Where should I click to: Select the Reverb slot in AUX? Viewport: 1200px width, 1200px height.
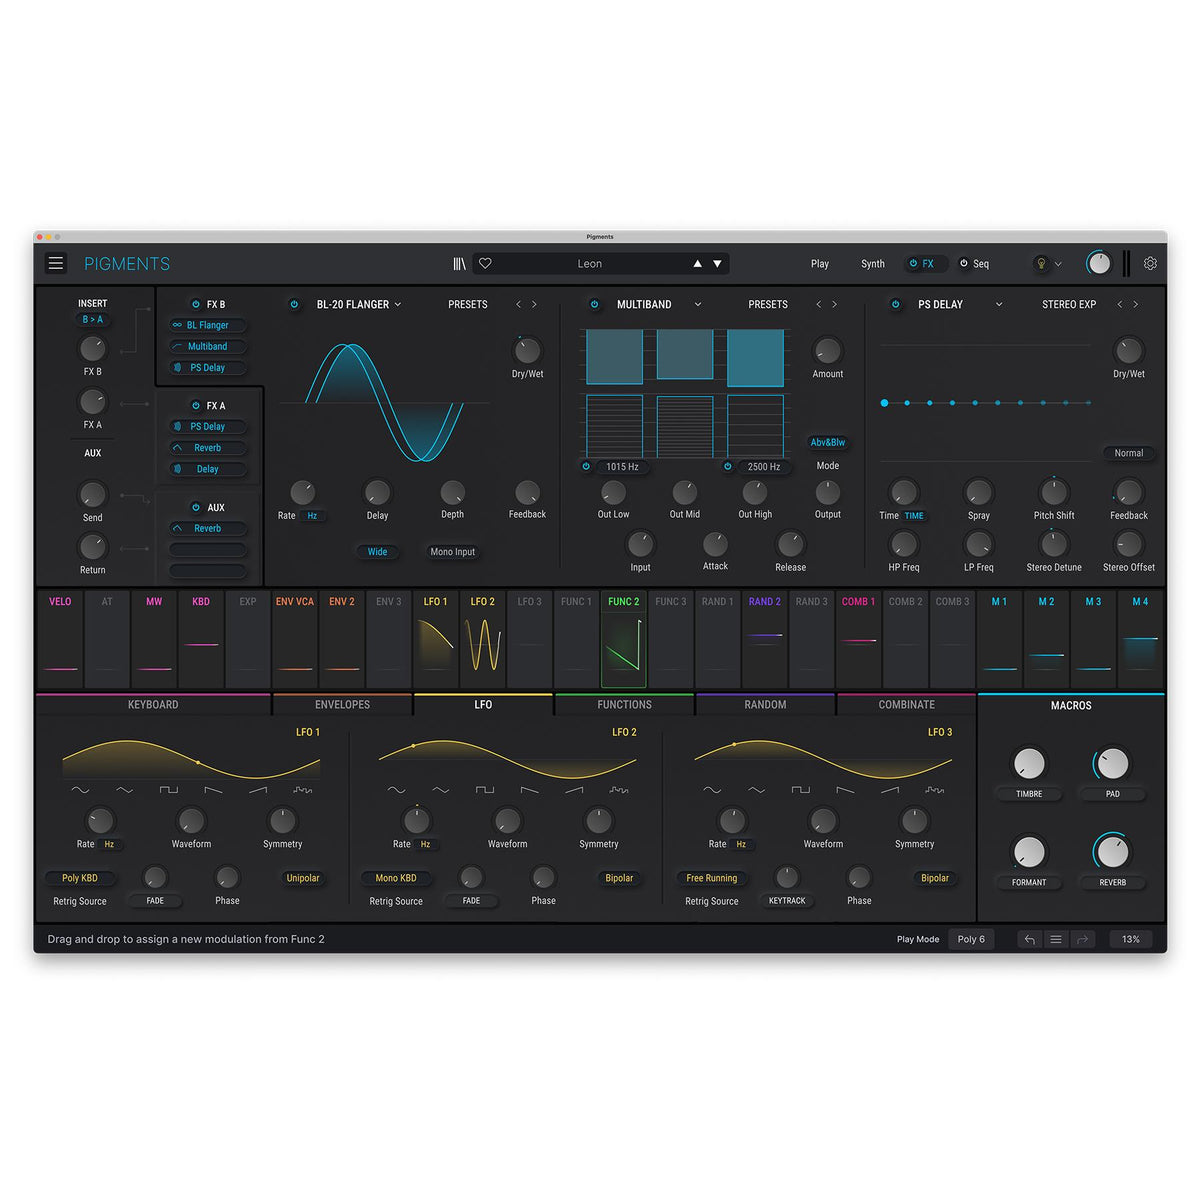point(207,528)
